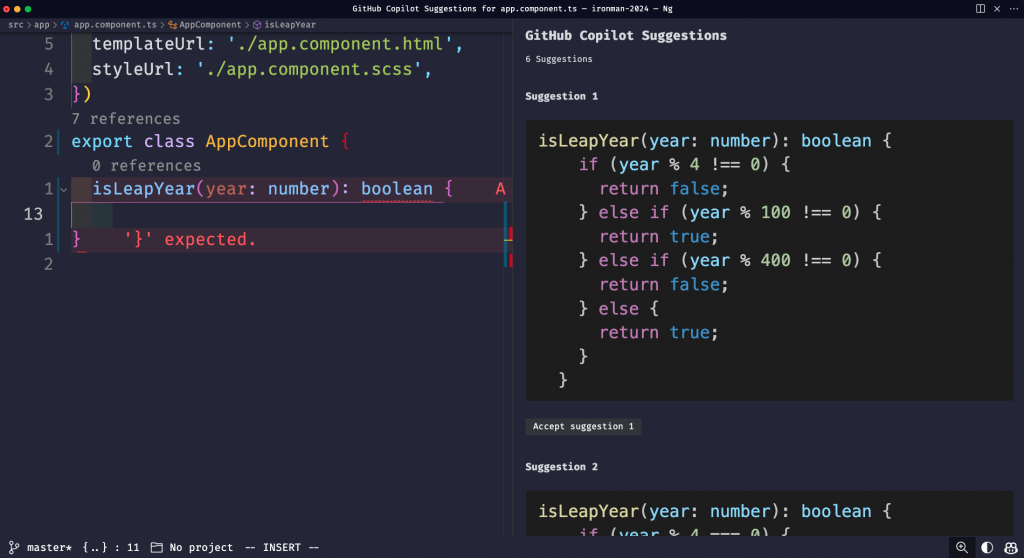Click the empty editor line 13
Screen dimensions: 1024x558
(x=287, y=214)
